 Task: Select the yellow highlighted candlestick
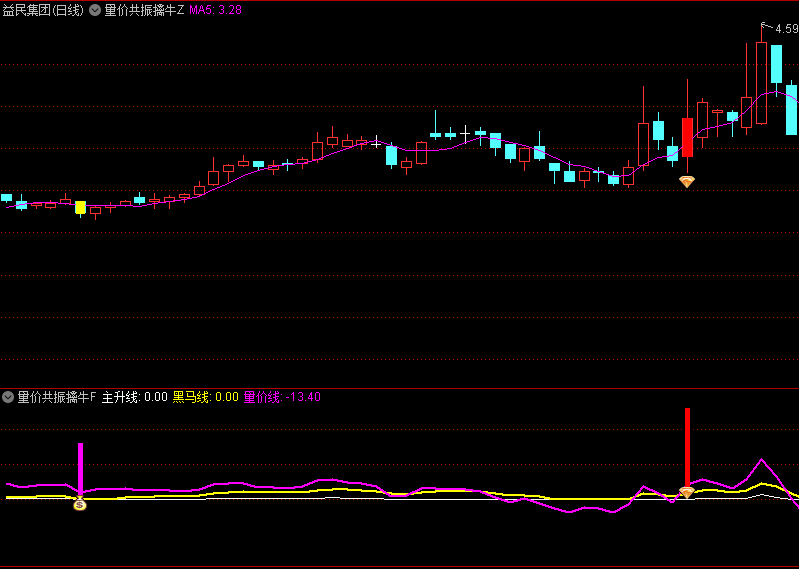tap(80, 207)
